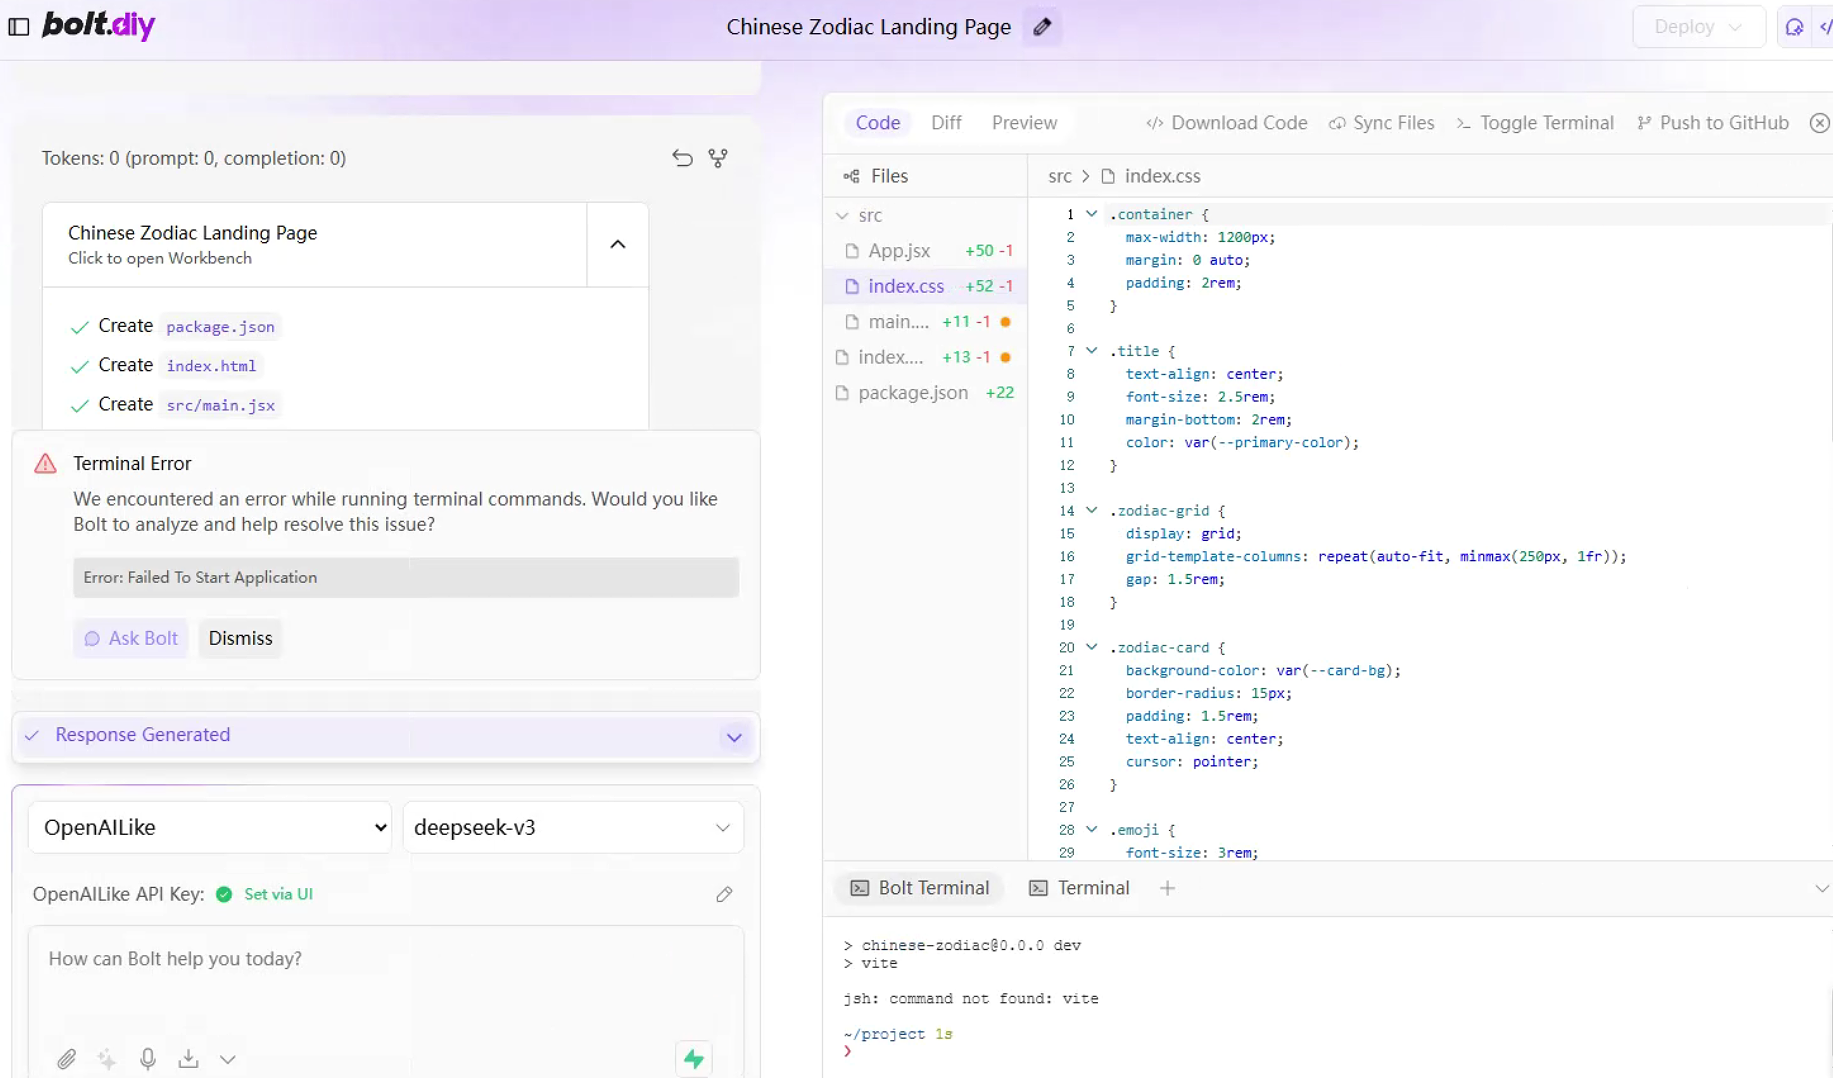Image resolution: width=1833 pixels, height=1078 pixels.
Task: Click the sparkle enhance prompt icon
Action: 107,1058
